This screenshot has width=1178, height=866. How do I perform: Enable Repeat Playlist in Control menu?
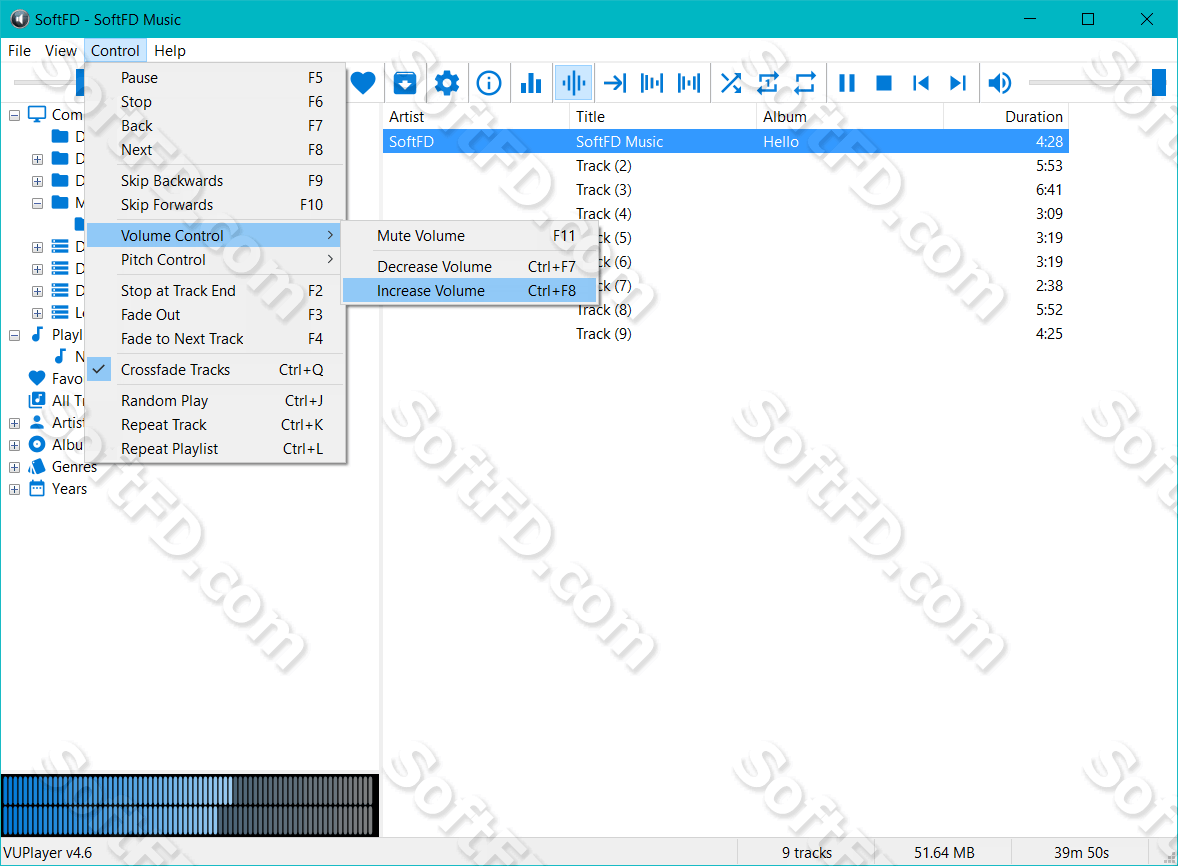(215, 448)
